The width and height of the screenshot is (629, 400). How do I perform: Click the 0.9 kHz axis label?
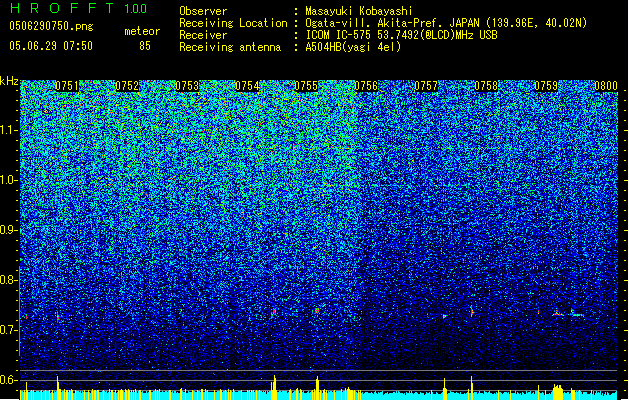(8, 230)
